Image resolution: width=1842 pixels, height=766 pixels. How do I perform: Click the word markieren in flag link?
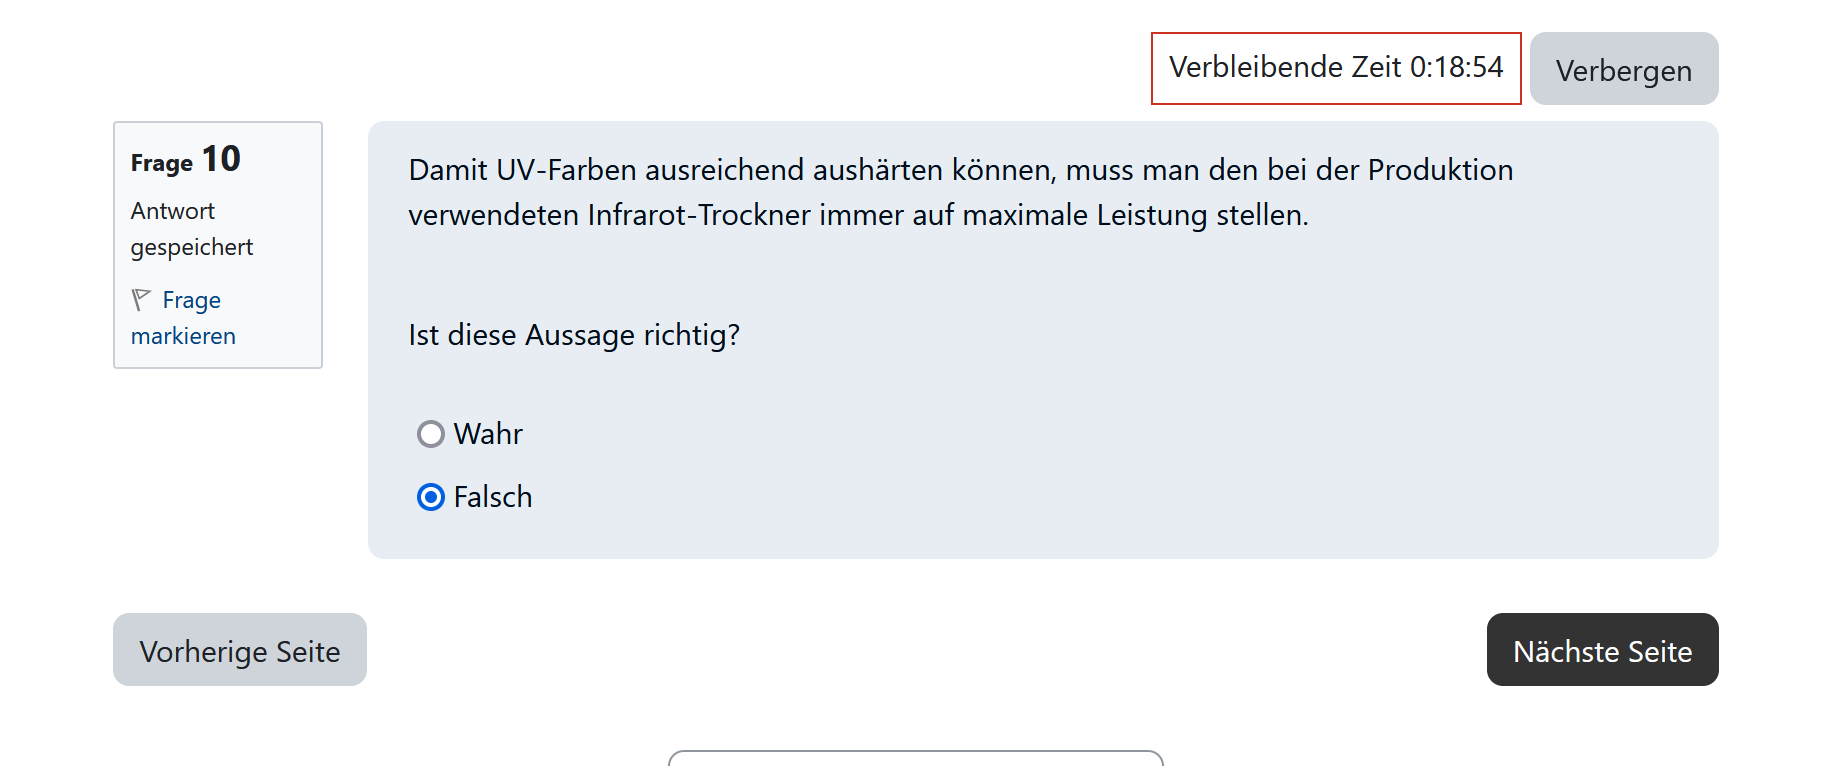(x=183, y=336)
